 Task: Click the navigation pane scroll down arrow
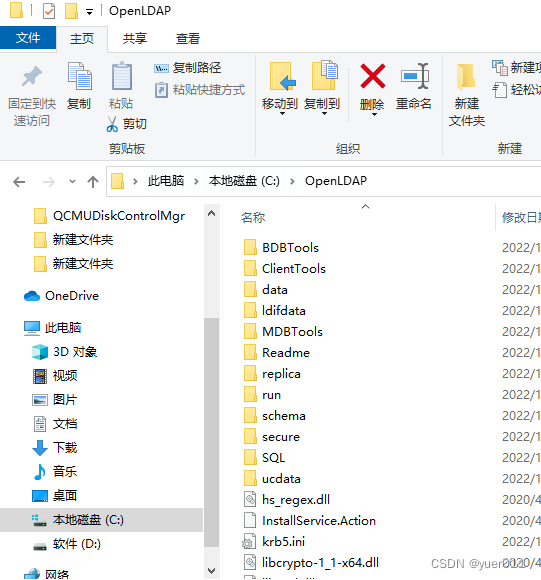point(211,570)
